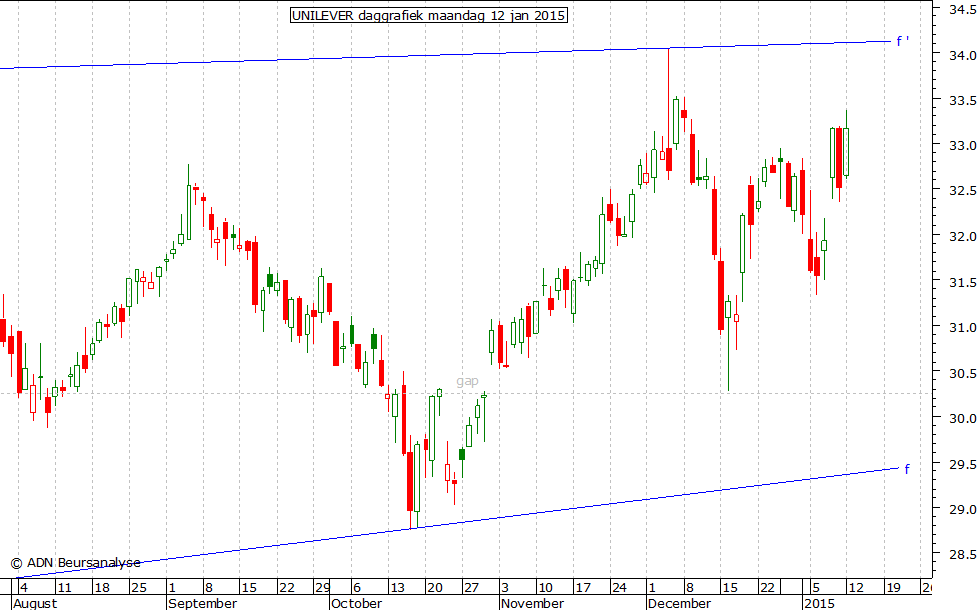980x610 pixels.
Task: Click date tick 17 in November
Action: 582,588
